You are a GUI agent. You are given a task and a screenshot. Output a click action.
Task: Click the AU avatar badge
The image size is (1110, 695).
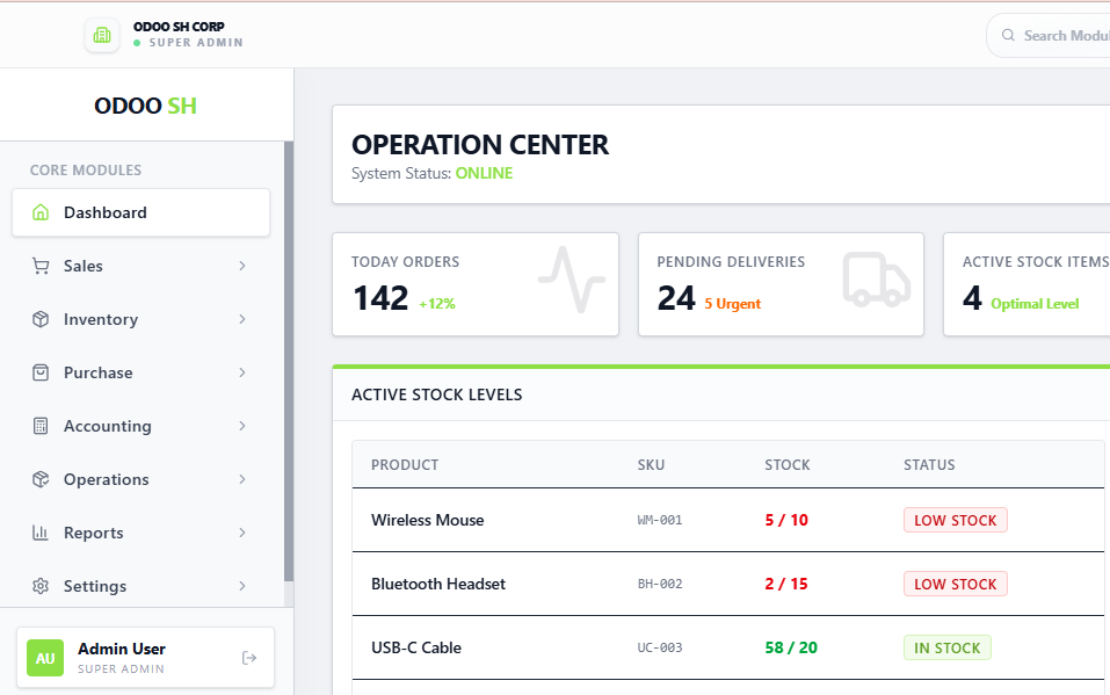[x=45, y=658]
